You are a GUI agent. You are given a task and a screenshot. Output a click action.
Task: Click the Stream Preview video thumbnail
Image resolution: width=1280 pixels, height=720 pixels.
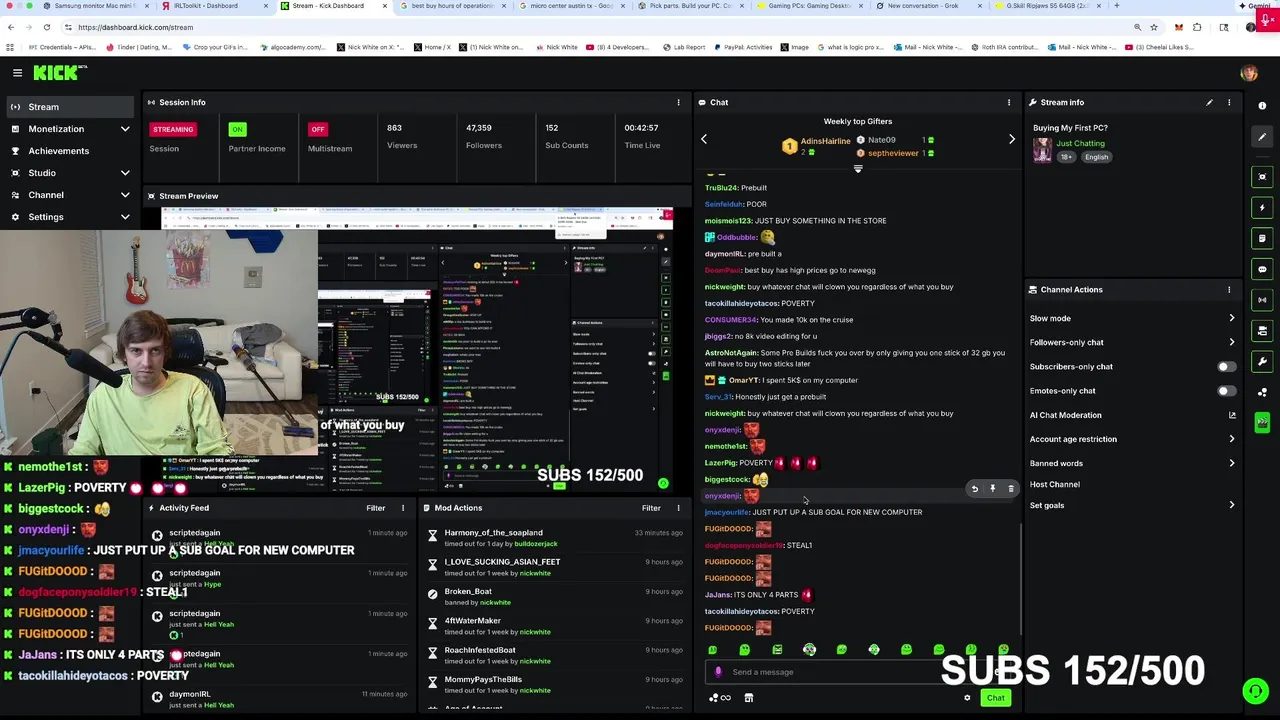tap(418, 348)
